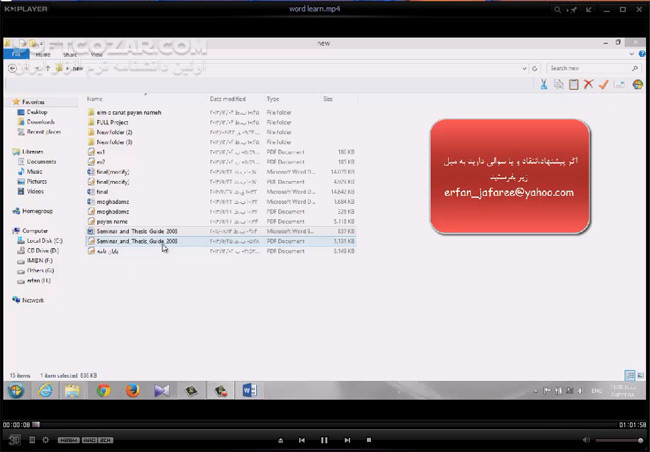Go to the previous track
This screenshot has height=452, width=650.
point(302,440)
